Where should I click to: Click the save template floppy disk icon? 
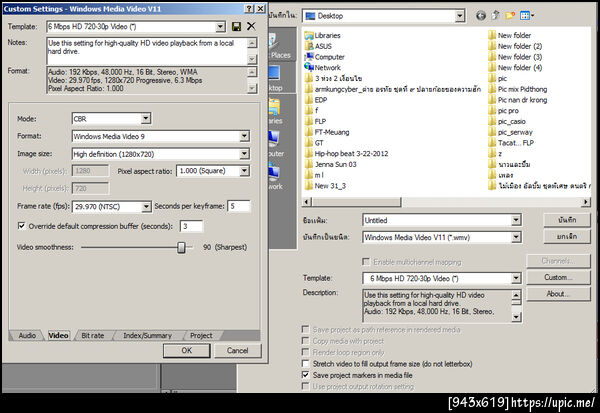pyautogui.click(x=236, y=26)
